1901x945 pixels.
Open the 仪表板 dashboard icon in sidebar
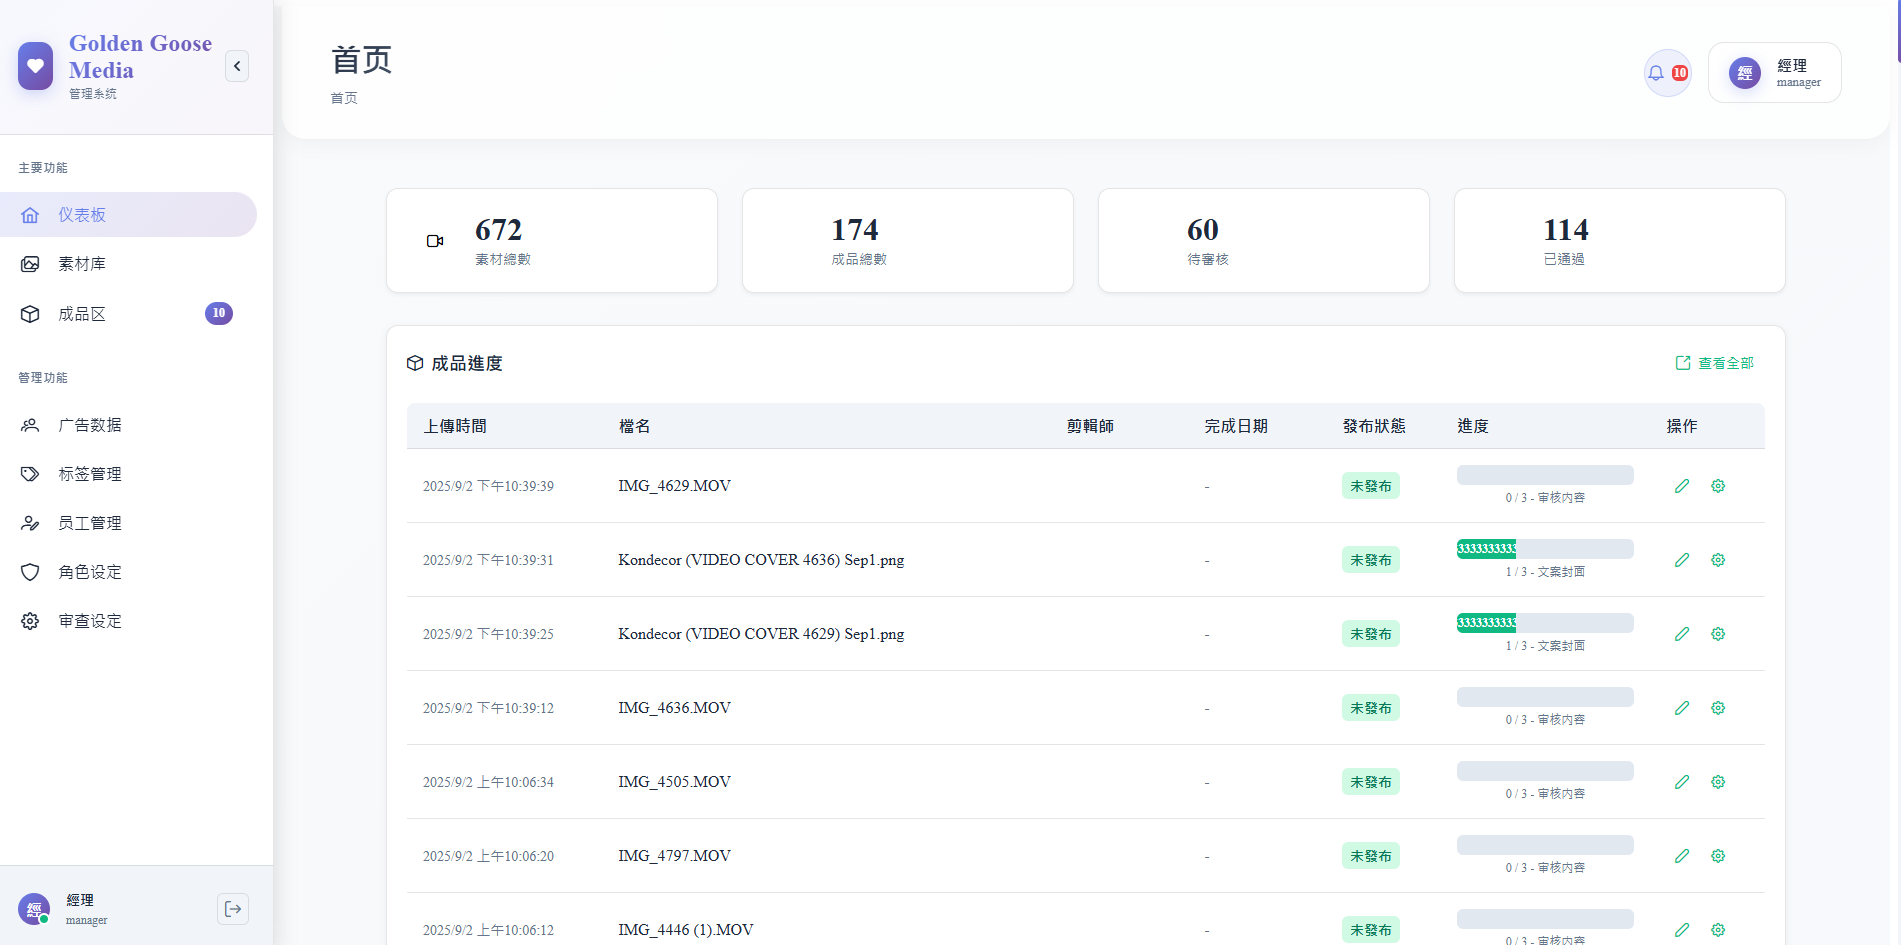tap(30, 214)
